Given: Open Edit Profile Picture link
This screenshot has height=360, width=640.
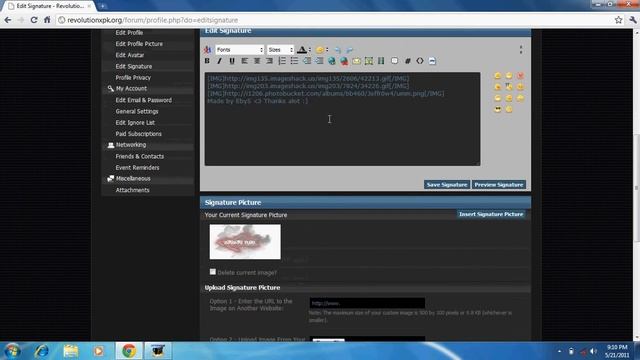Looking at the screenshot, I should coord(139,44).
